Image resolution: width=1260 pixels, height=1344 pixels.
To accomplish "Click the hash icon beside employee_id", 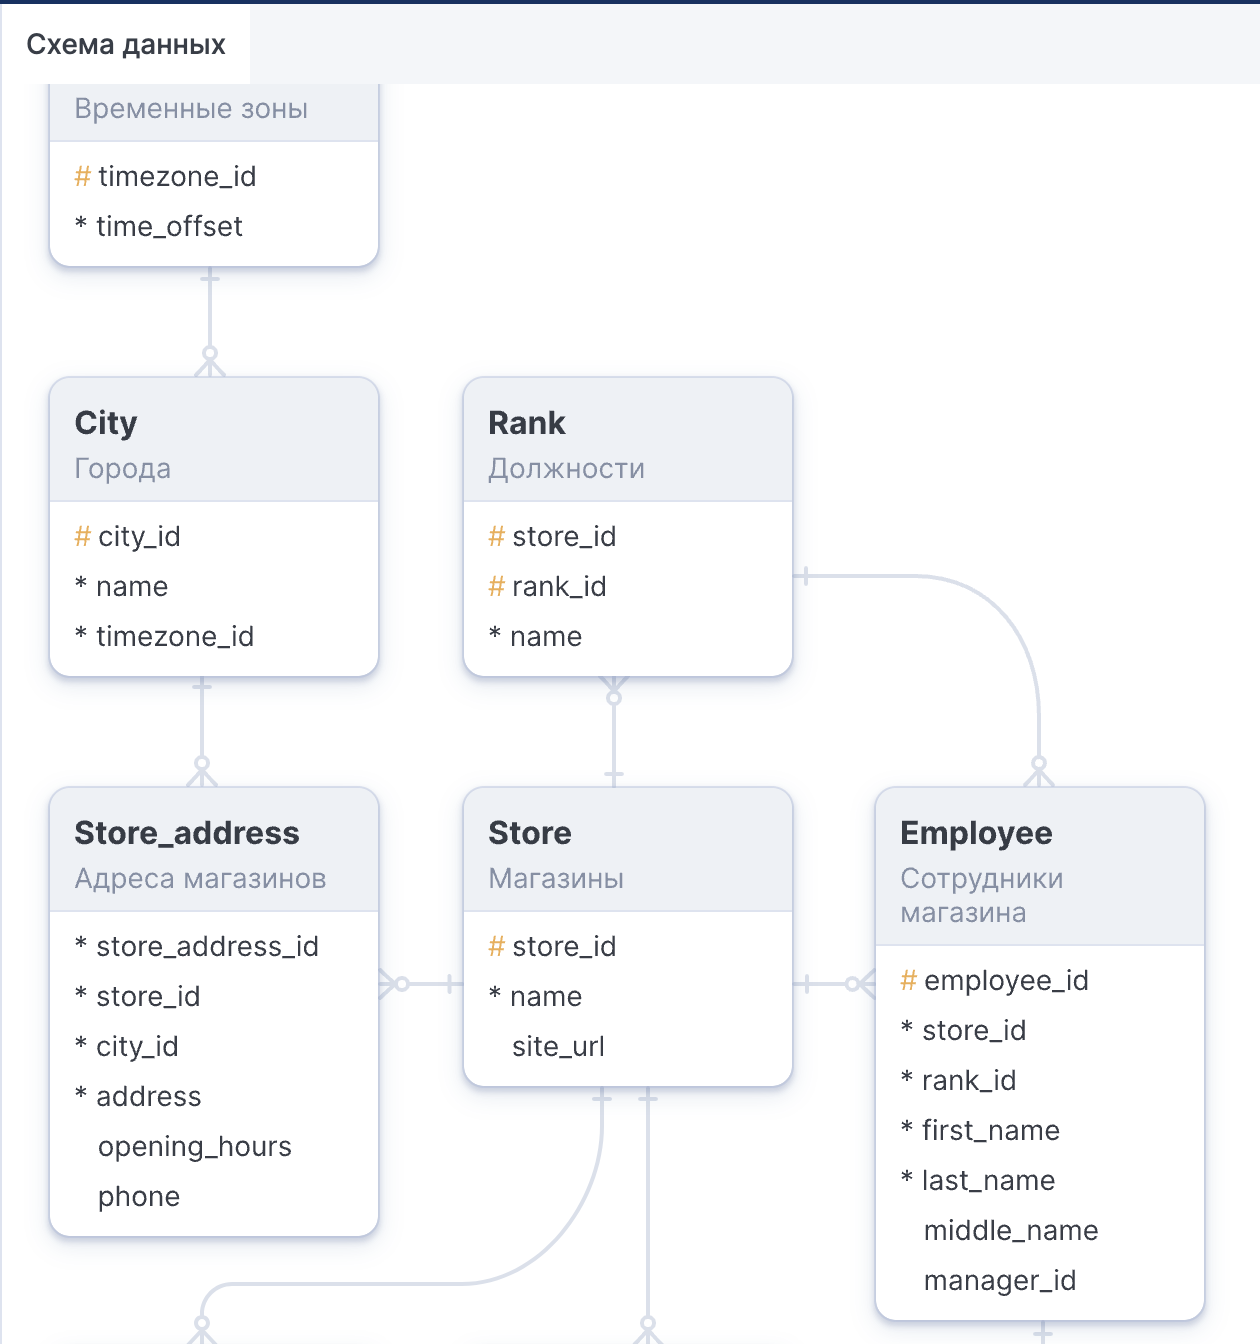I will pos(908,981).
